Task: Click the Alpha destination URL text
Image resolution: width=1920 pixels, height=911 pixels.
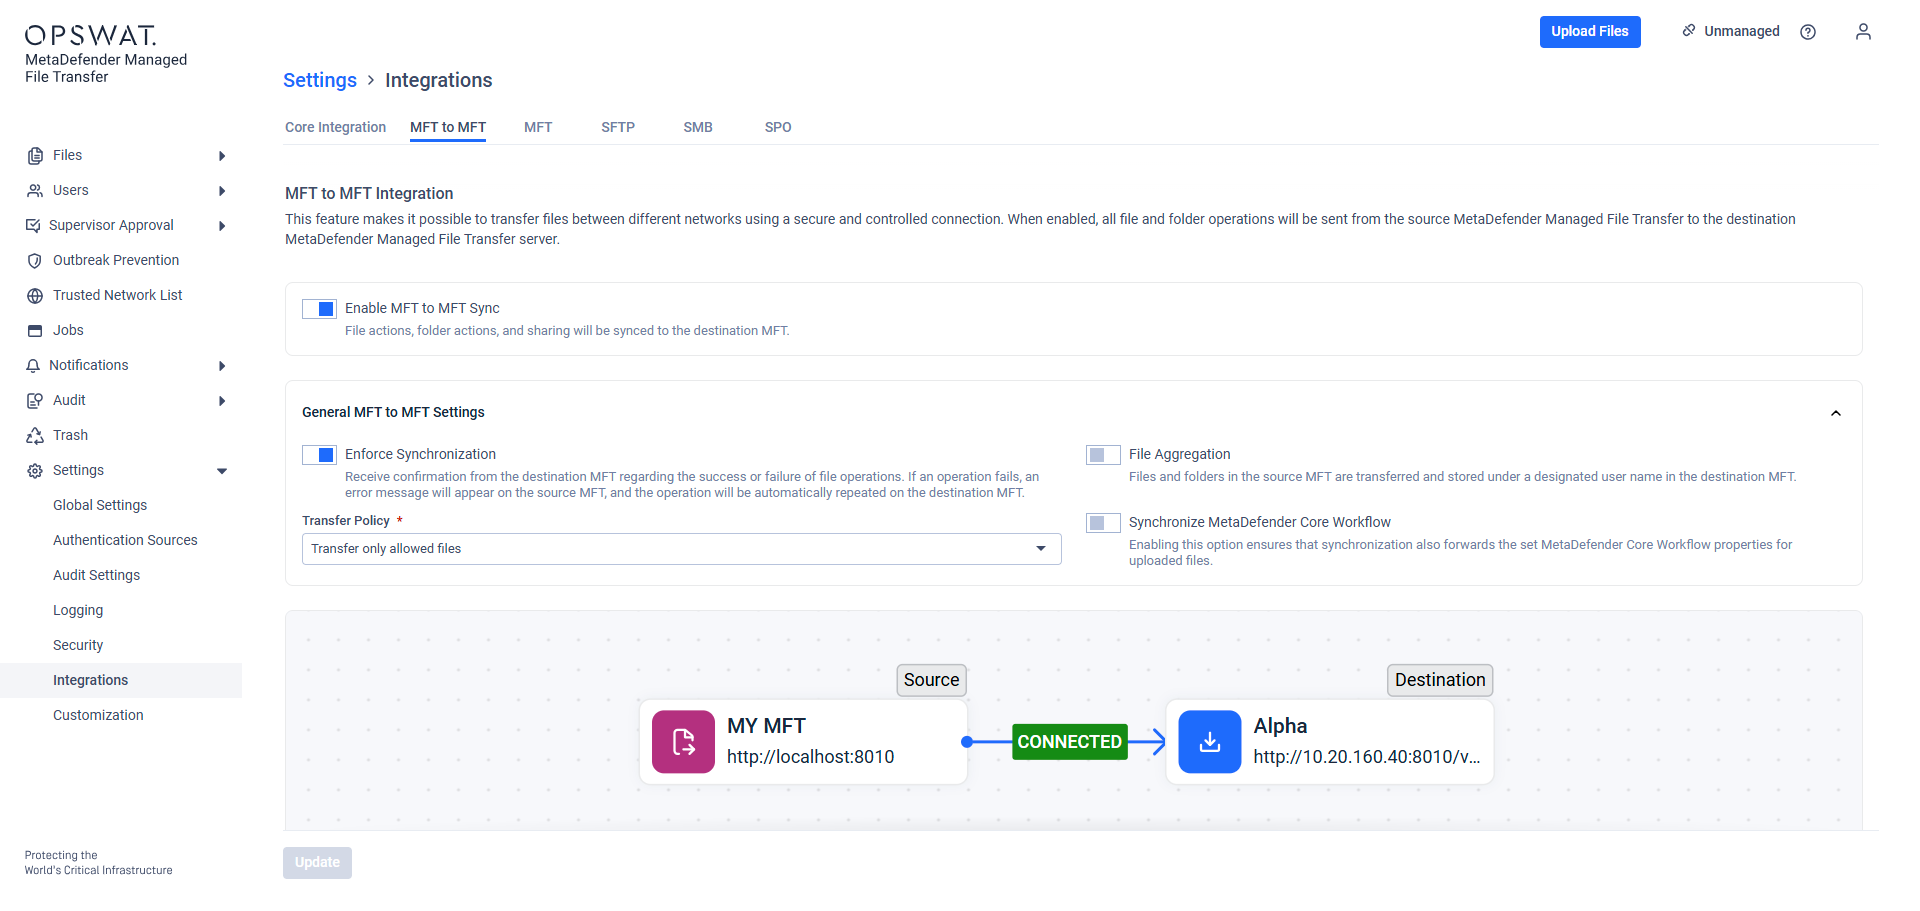Action: point(1366,757)
